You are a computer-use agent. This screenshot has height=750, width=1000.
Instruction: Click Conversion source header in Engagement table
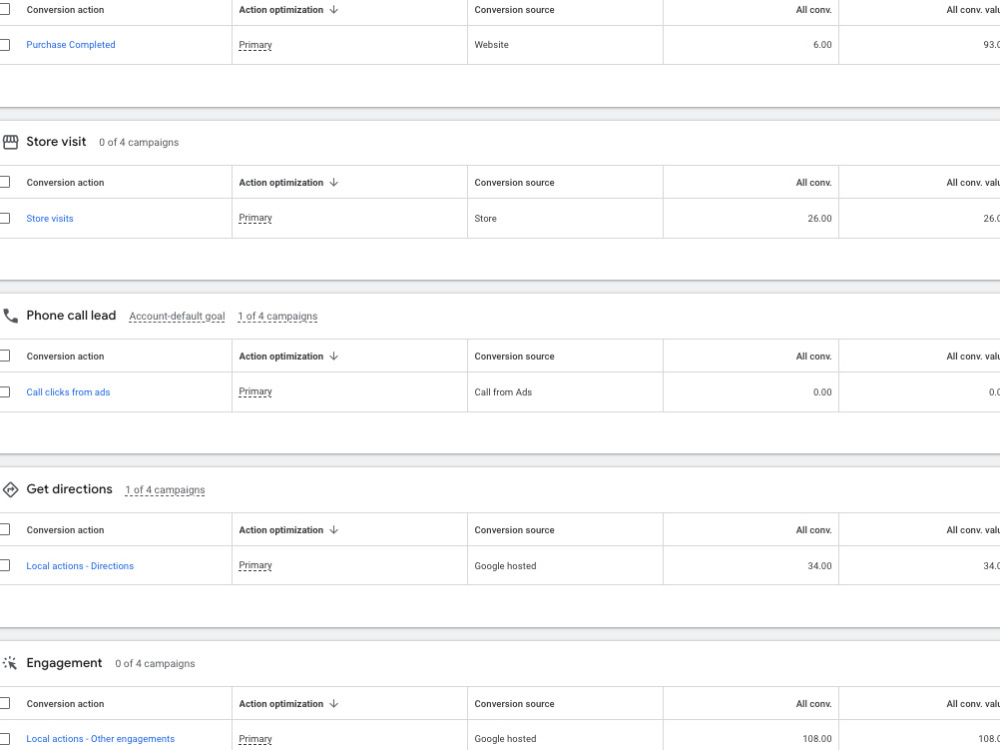[x=514, y=703]
